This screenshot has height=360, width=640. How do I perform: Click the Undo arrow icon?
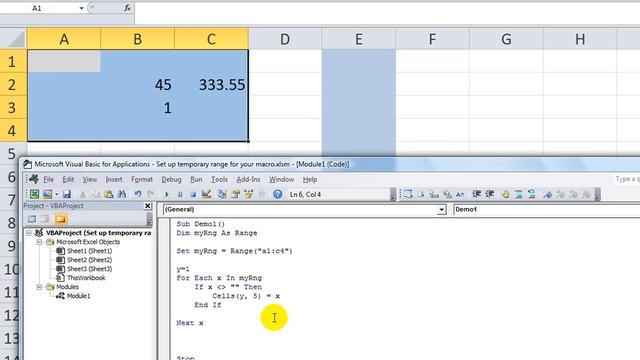click(x=138, y=194)
